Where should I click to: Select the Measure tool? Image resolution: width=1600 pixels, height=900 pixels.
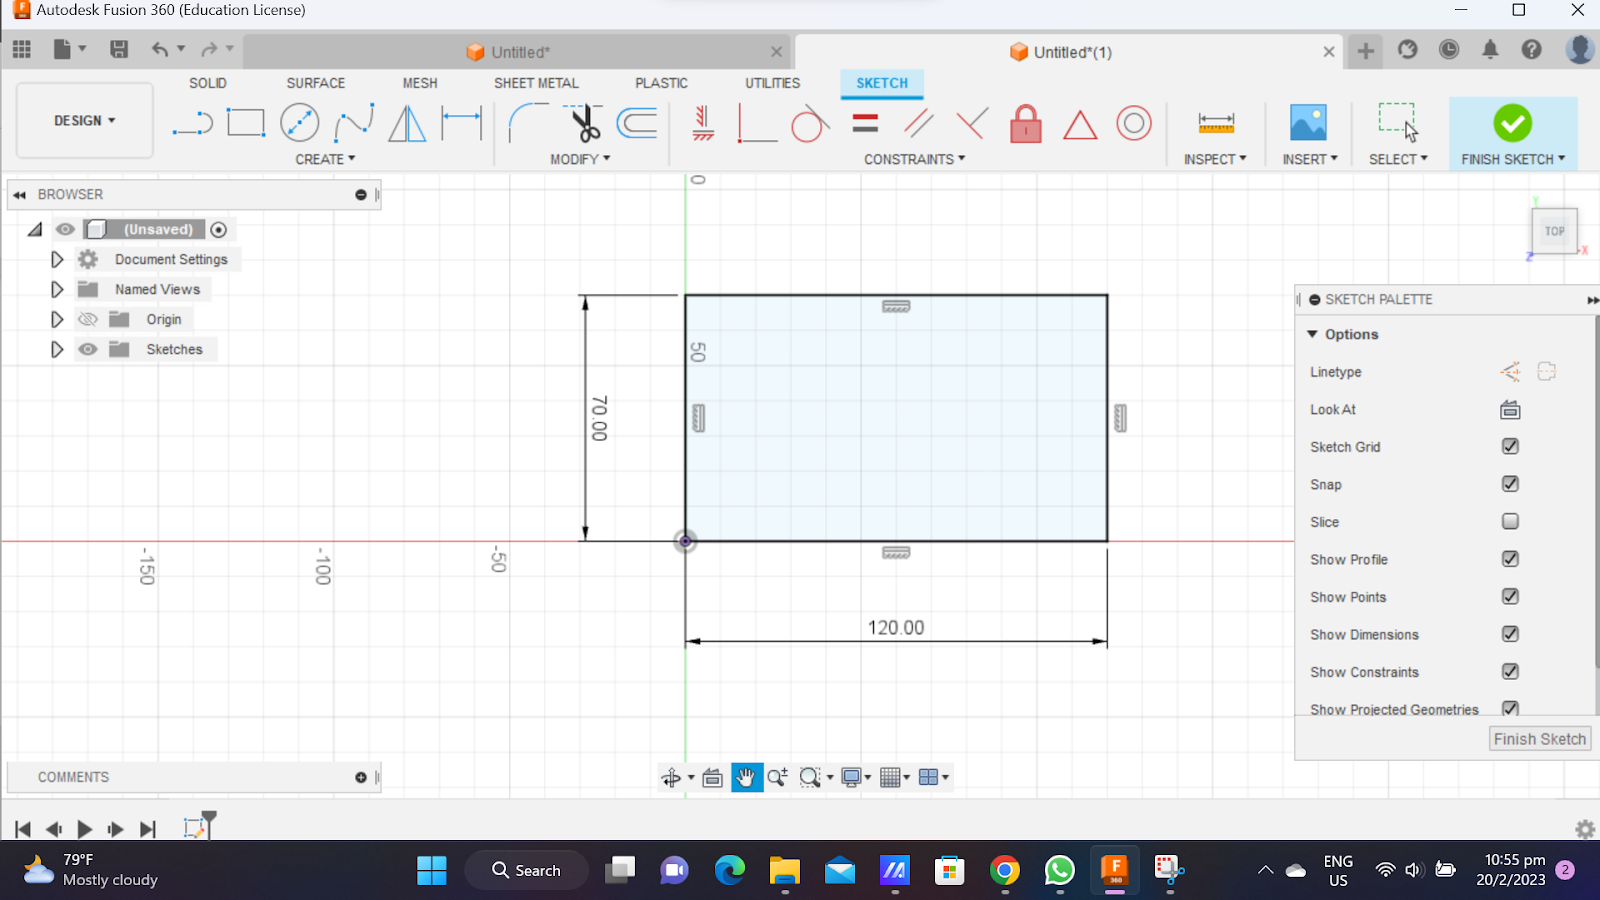pos(1216,123)
